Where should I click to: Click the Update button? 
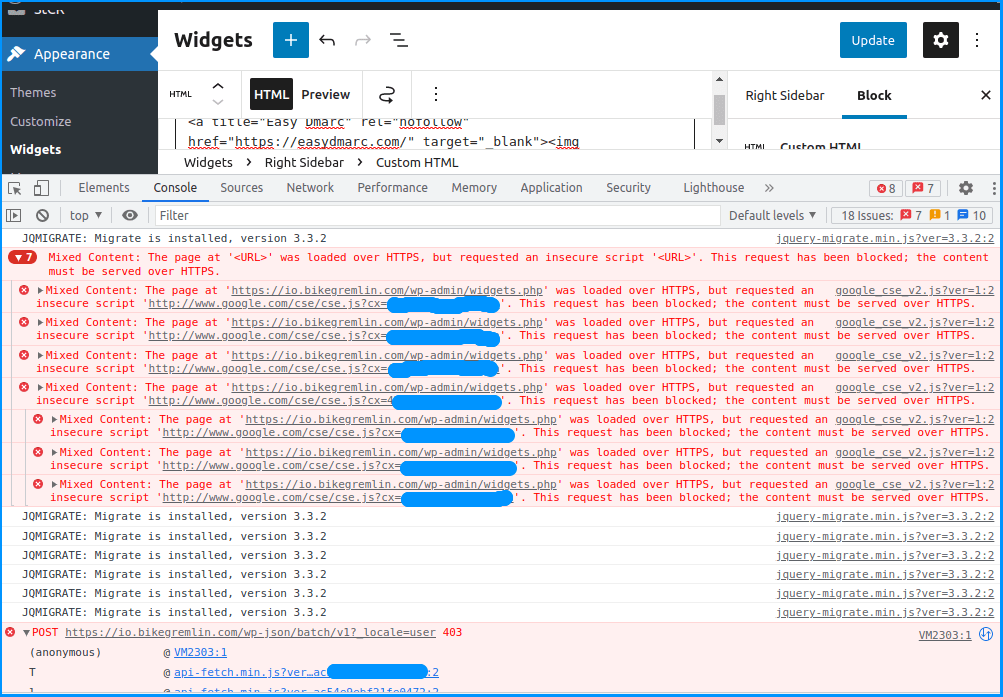[873, 40]
